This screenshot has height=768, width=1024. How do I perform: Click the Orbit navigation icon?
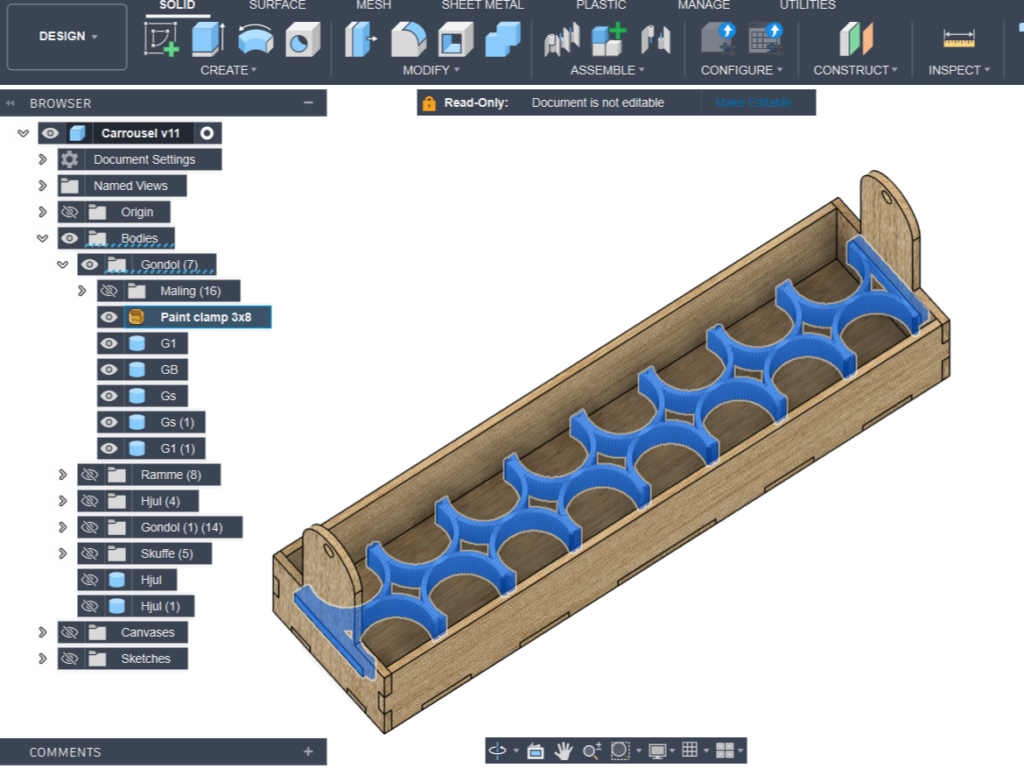(497, 750)
